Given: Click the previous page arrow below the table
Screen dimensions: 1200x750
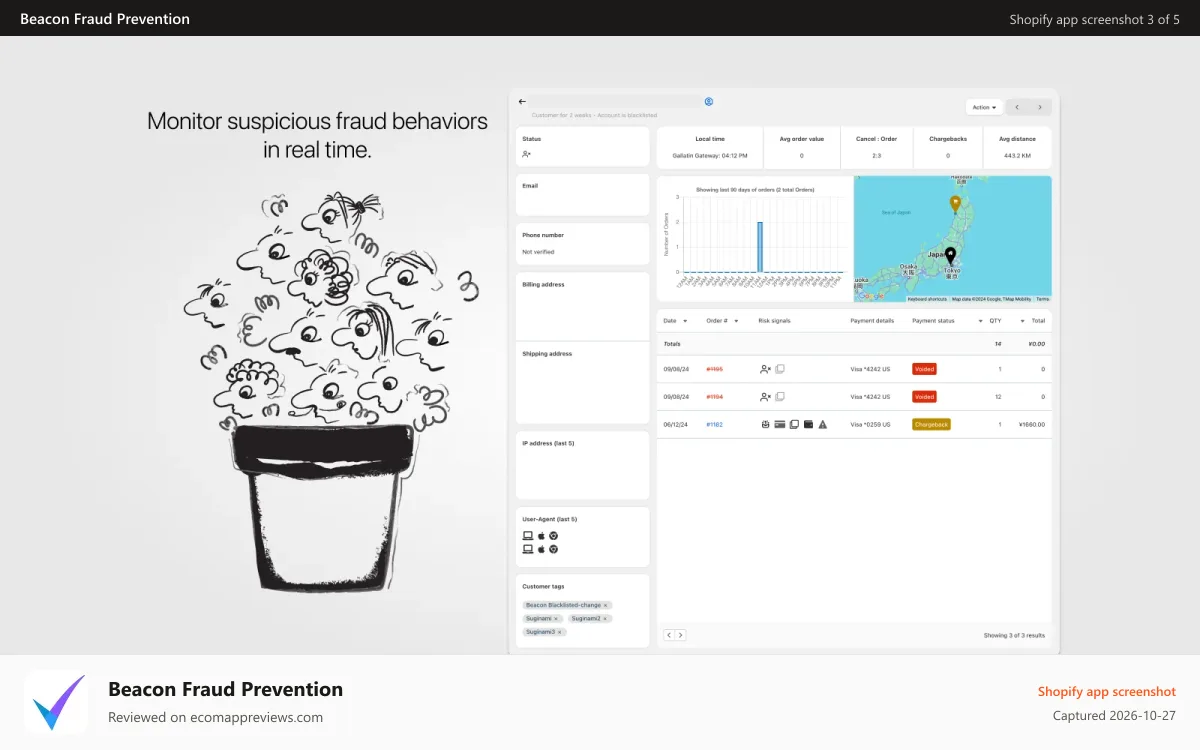Looking at the screenshot, I should point(669,635).
